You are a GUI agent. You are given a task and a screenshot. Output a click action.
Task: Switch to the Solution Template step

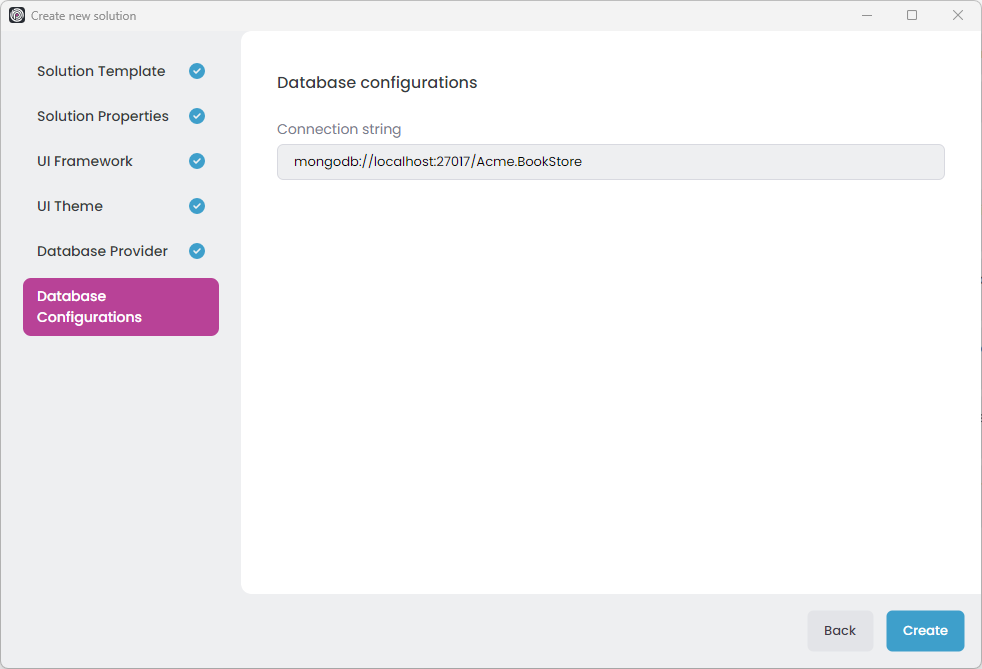[x=100, y=71]
